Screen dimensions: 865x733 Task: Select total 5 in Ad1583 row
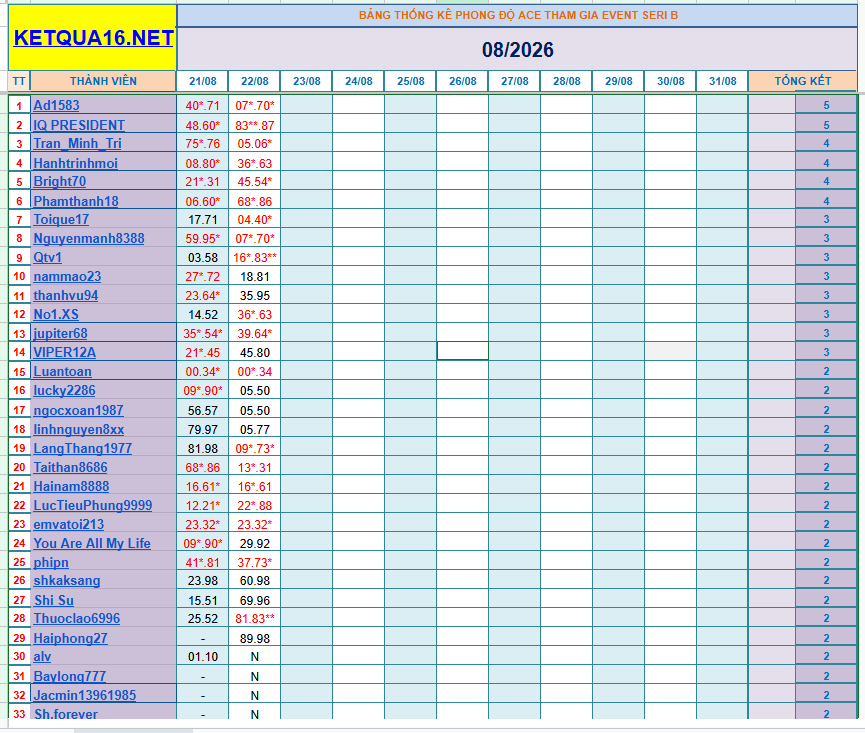click(x=826, y=105)
